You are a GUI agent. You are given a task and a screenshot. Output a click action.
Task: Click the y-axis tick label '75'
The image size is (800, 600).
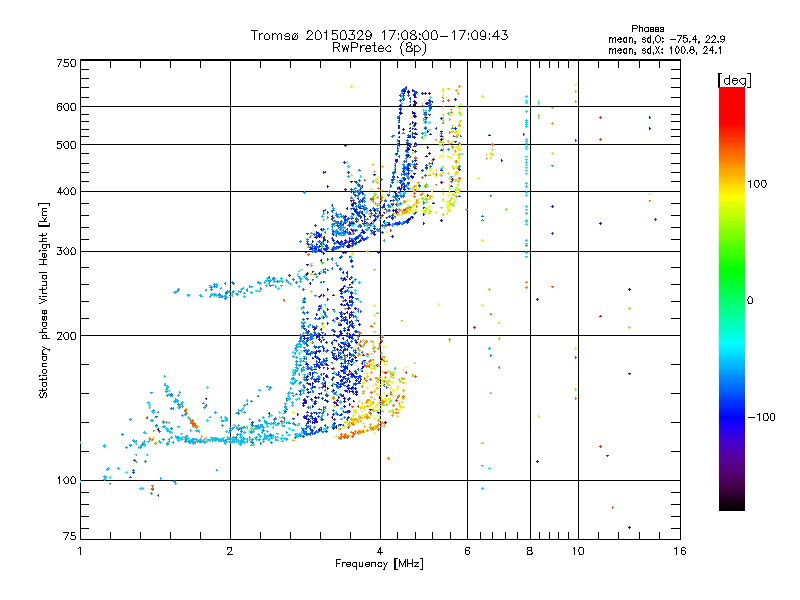pyautogui.click(x=70, y=536)
